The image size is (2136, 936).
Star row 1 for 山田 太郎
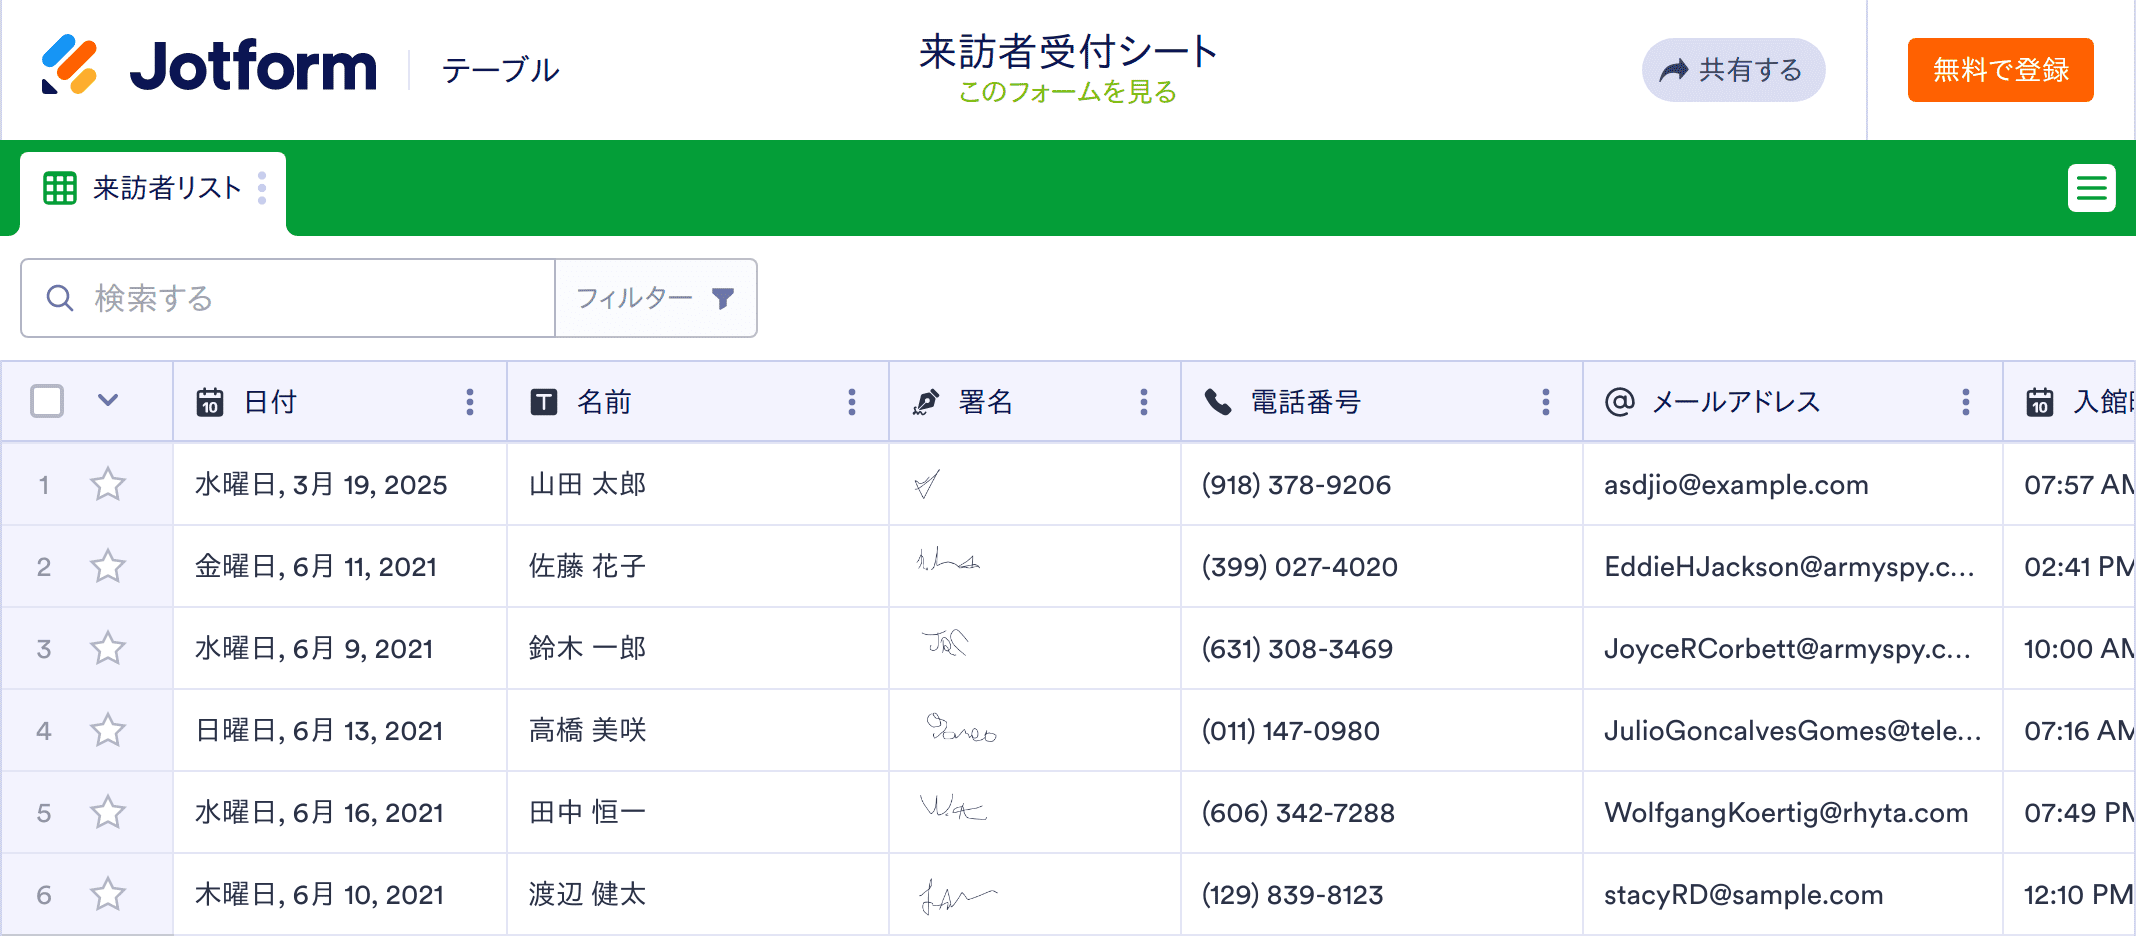(108, 485)
